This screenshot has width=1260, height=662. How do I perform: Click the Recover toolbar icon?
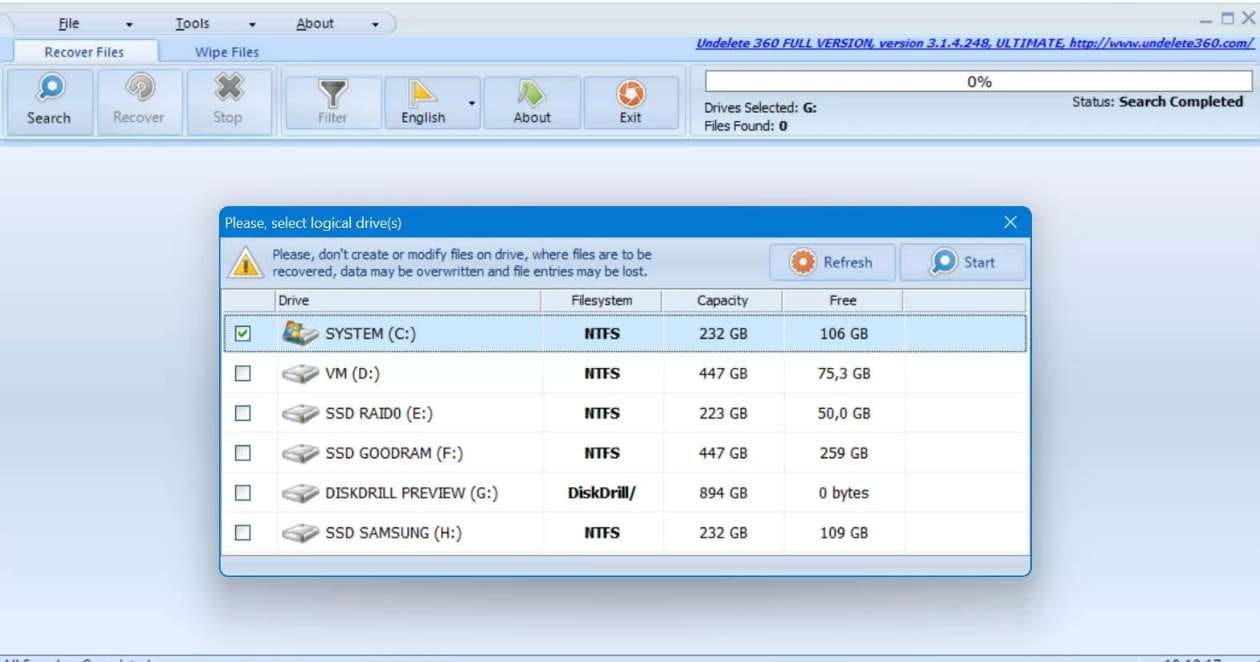pyautogui.click(x=139, y=90)
